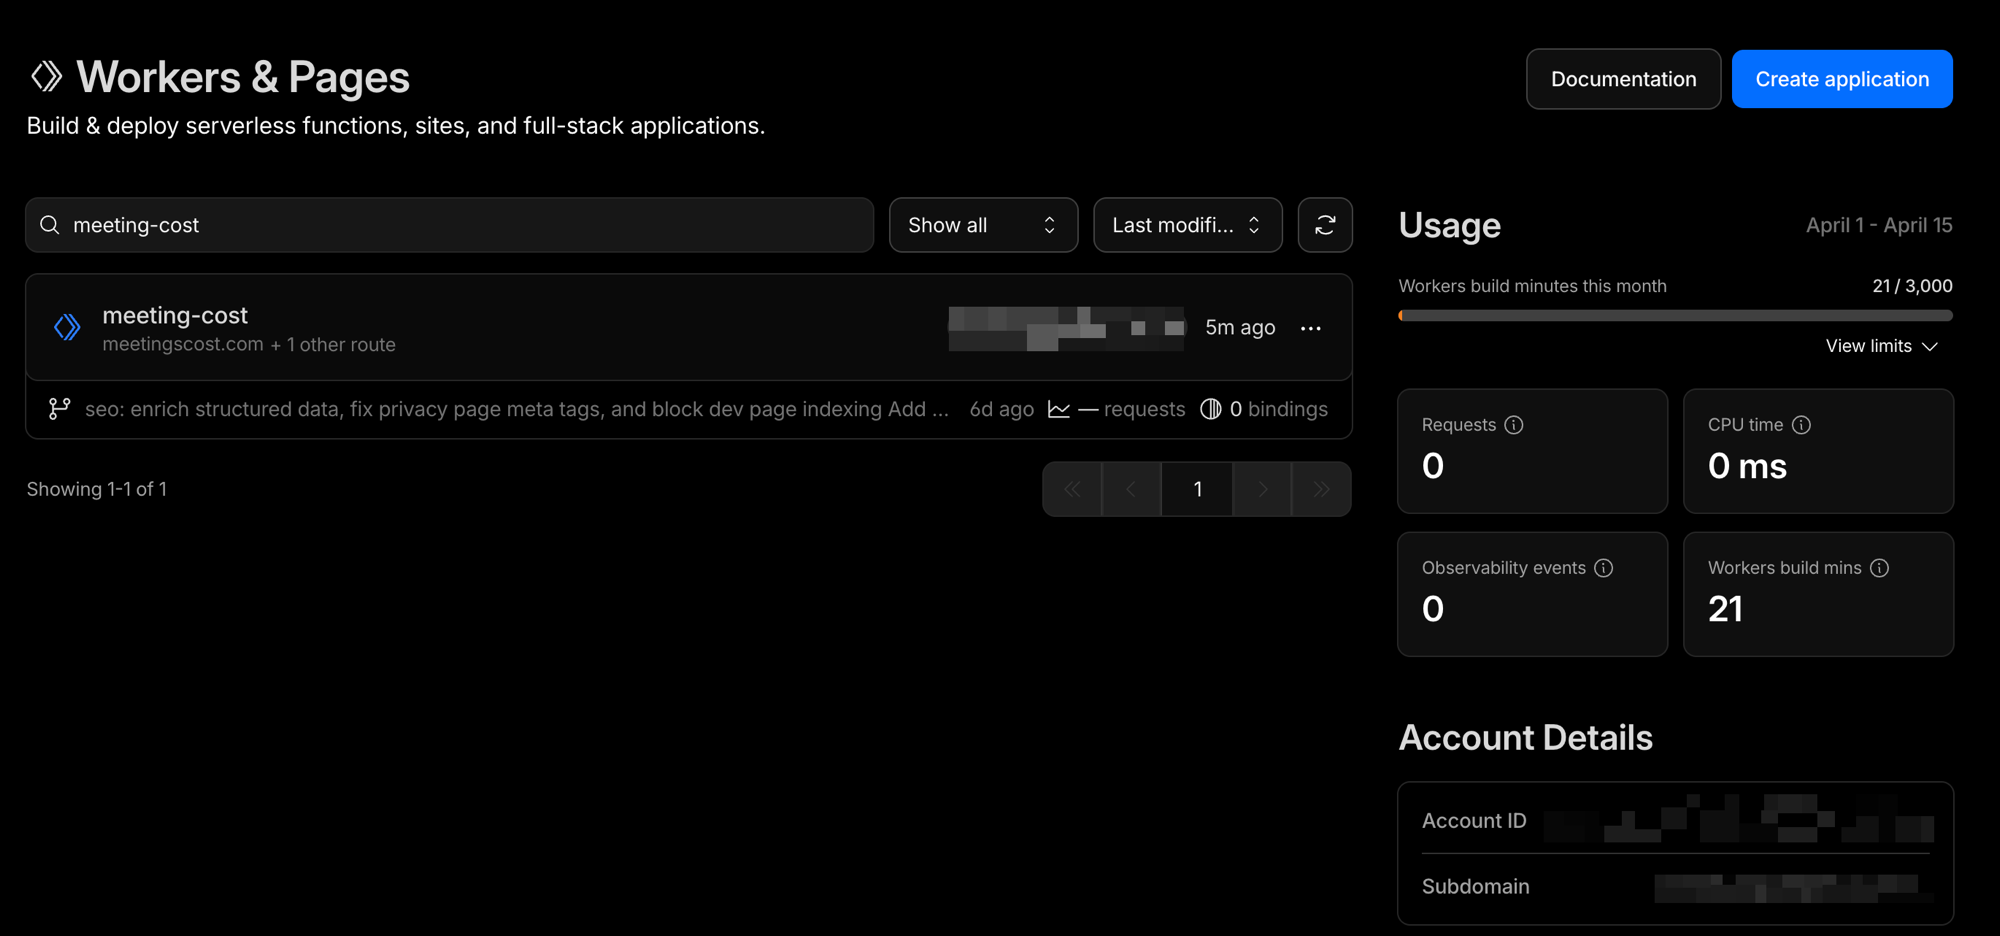Image resolution: width=2000 pixels, height=936 pixels.
Task: Click the CPU time info icon
Action: click(x=1802, y=424)
